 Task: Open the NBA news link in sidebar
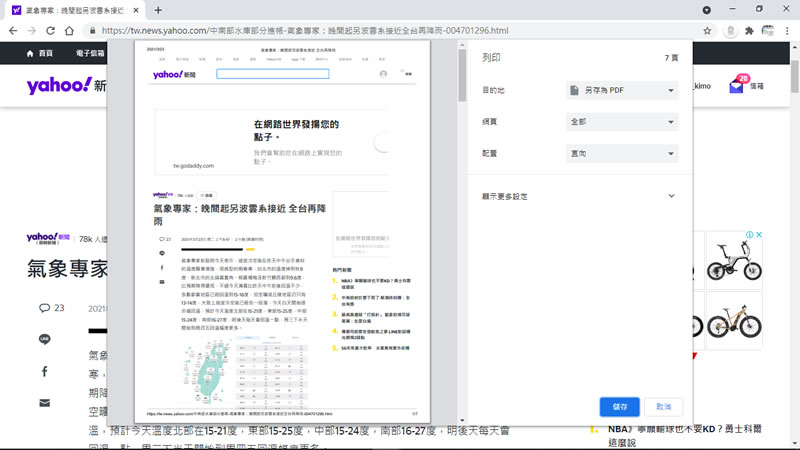684,435
